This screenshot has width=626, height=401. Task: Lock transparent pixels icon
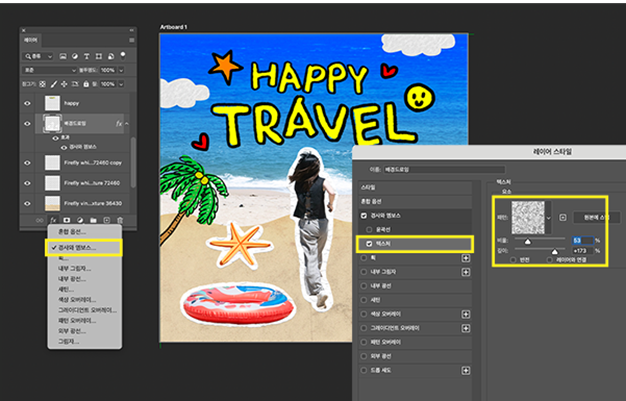pyautogui.click(x=42, y=84)
